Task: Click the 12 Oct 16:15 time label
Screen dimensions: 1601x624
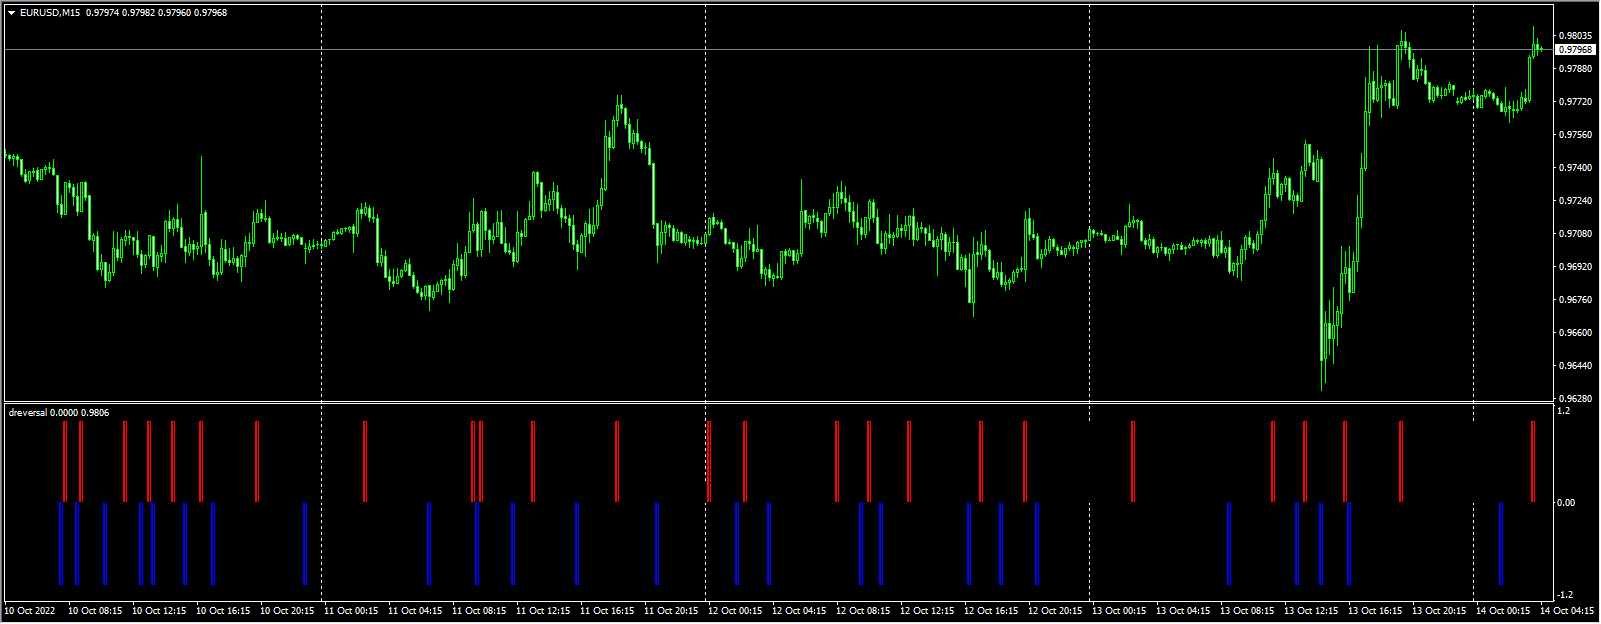Action: (991, 610)
